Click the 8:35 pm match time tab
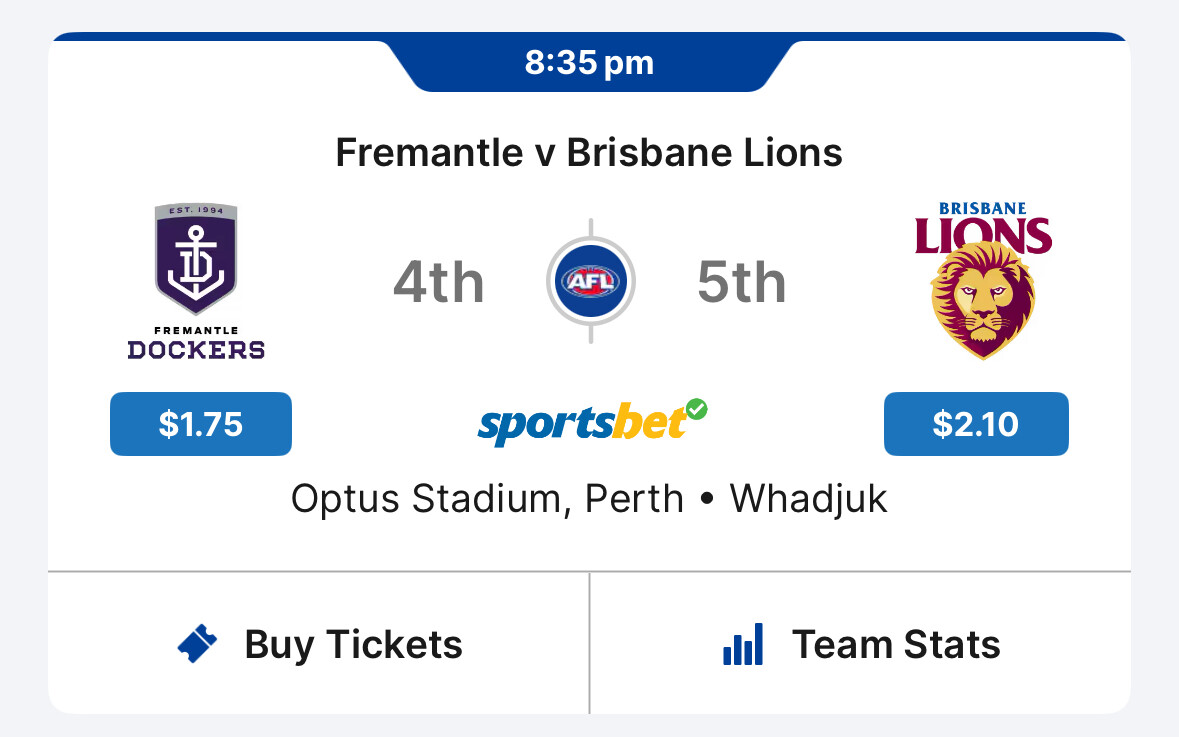 tap(589, 63)
